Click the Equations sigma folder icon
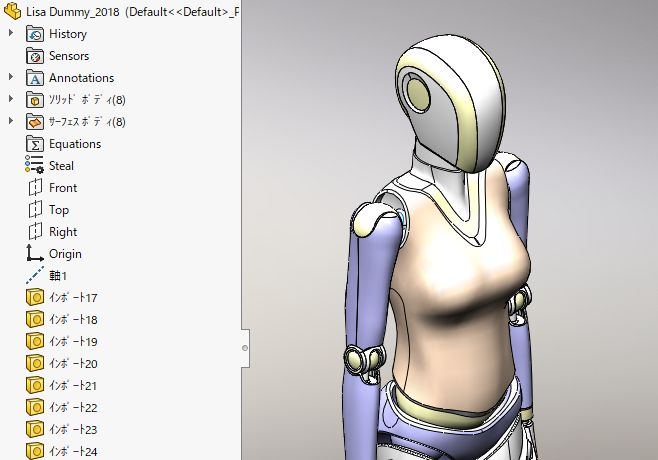Image resolution: width=658 pixels, height=460 pixels. pos(35,144)
